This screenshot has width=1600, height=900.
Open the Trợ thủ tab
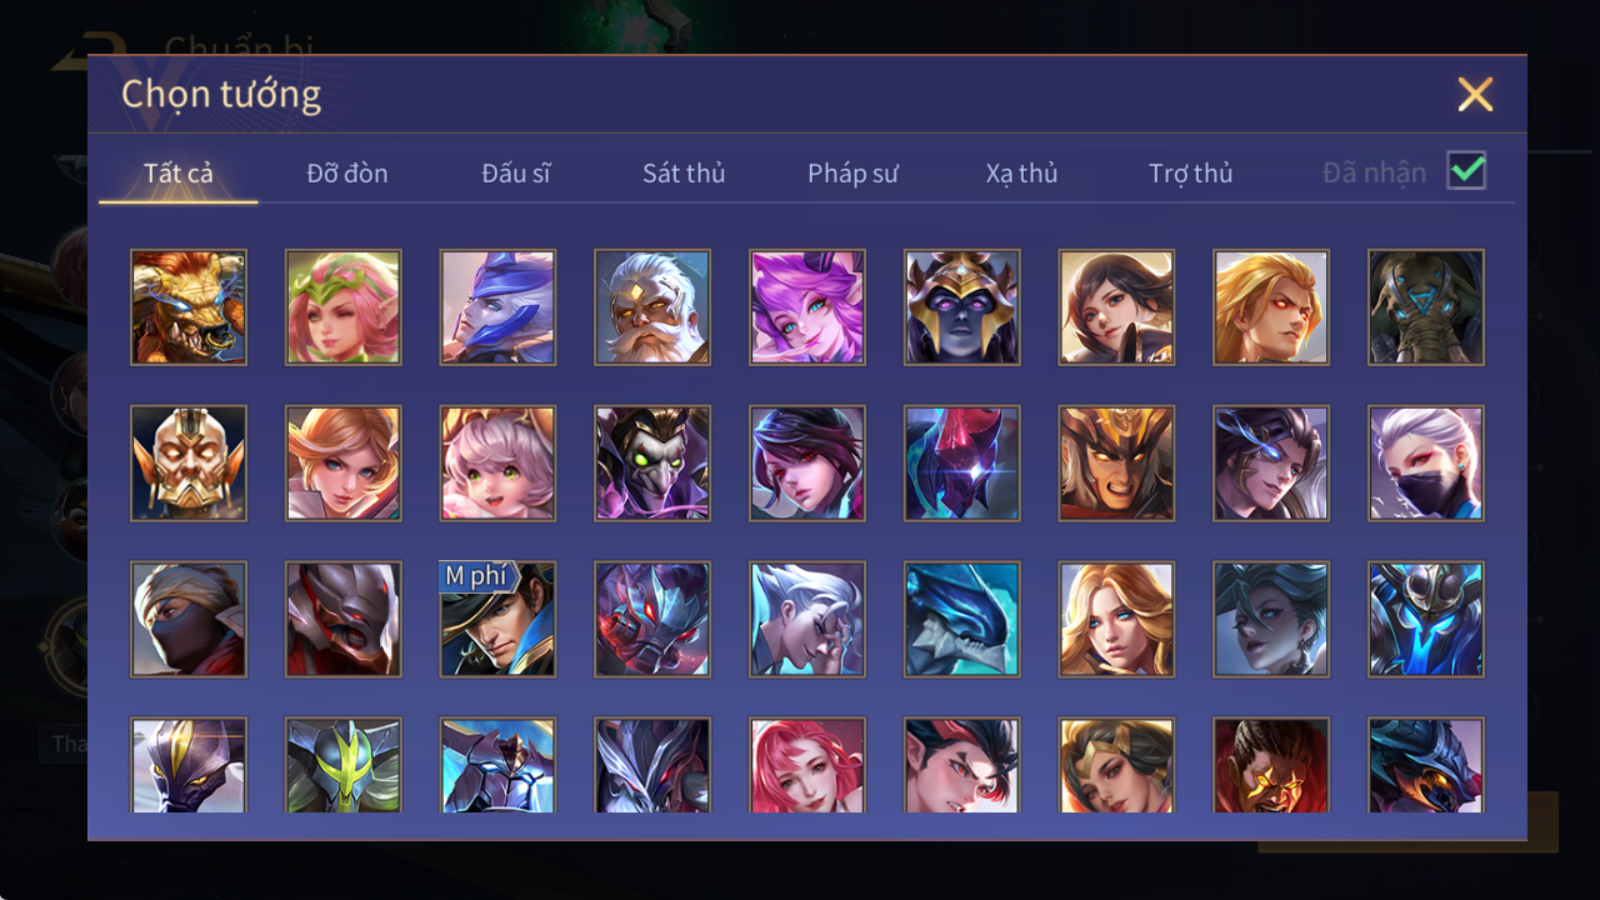(x=1190, y=173)
